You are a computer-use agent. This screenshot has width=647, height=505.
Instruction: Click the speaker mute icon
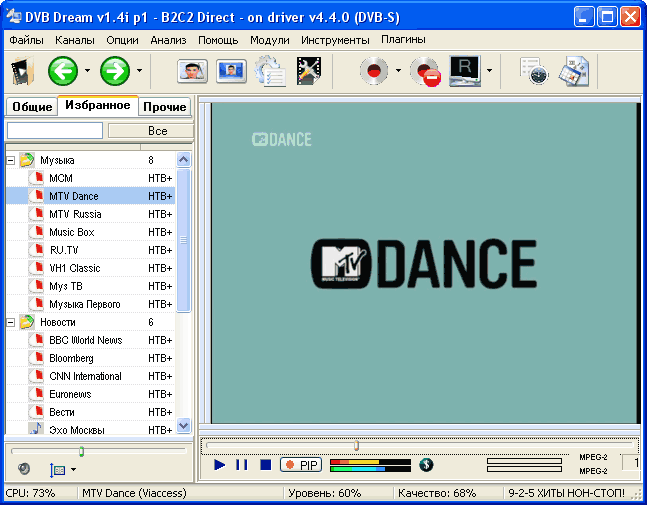(24, 469)
